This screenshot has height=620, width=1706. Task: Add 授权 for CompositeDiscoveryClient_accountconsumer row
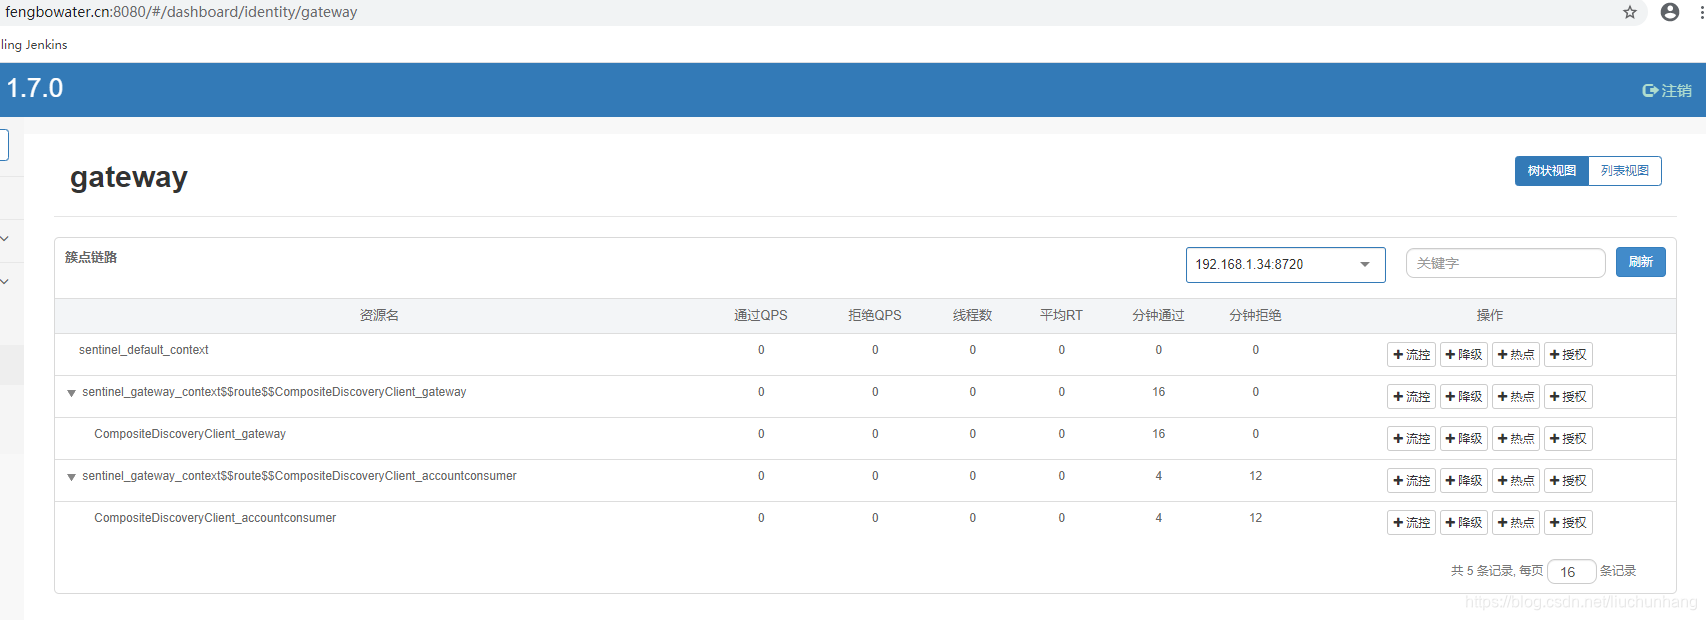(x=1568, y=523)
